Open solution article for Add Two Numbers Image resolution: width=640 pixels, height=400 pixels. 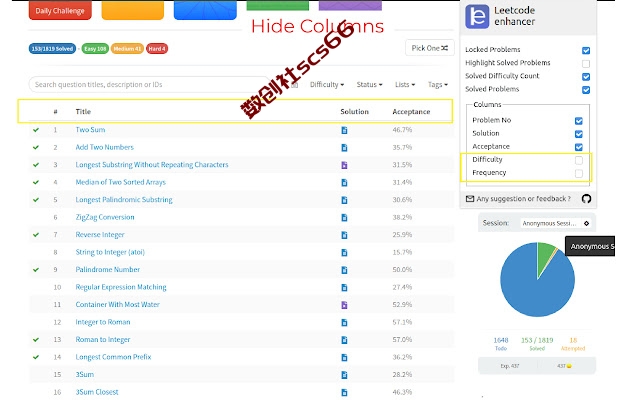pyautogui.click(x=344, y=148)
